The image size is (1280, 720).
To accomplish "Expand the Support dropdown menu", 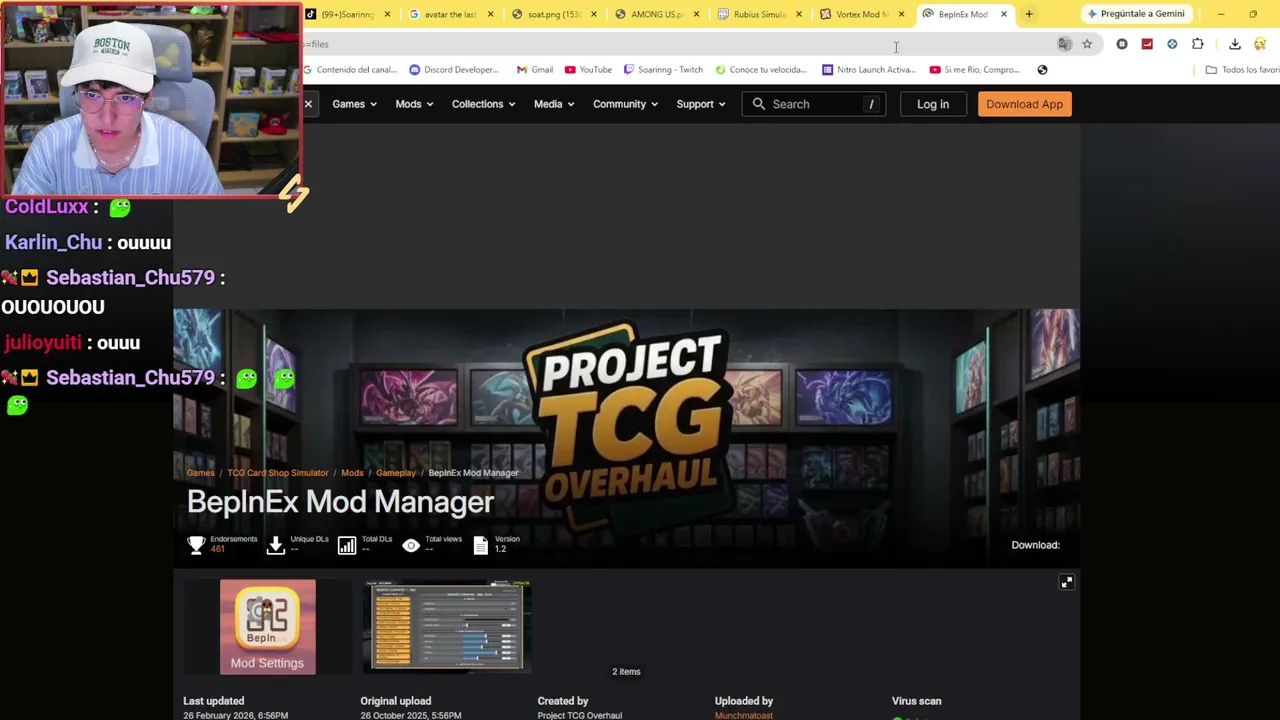I will [700, 104].
